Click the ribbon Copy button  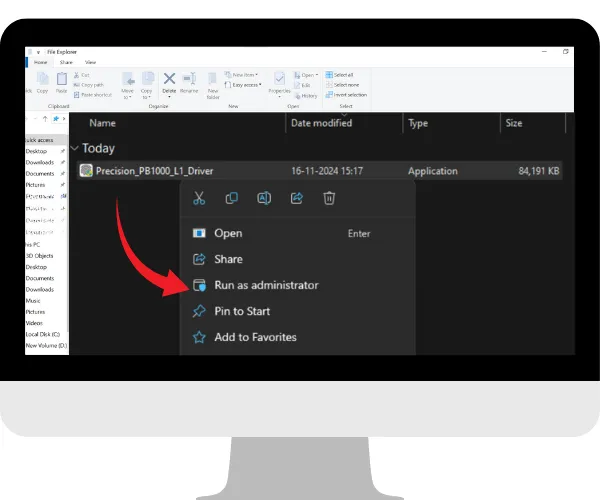coord(42,83)
